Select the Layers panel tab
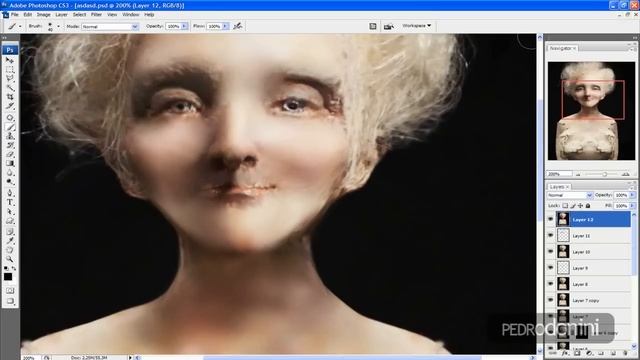The image size is (640, 360). tap(559, 187)
